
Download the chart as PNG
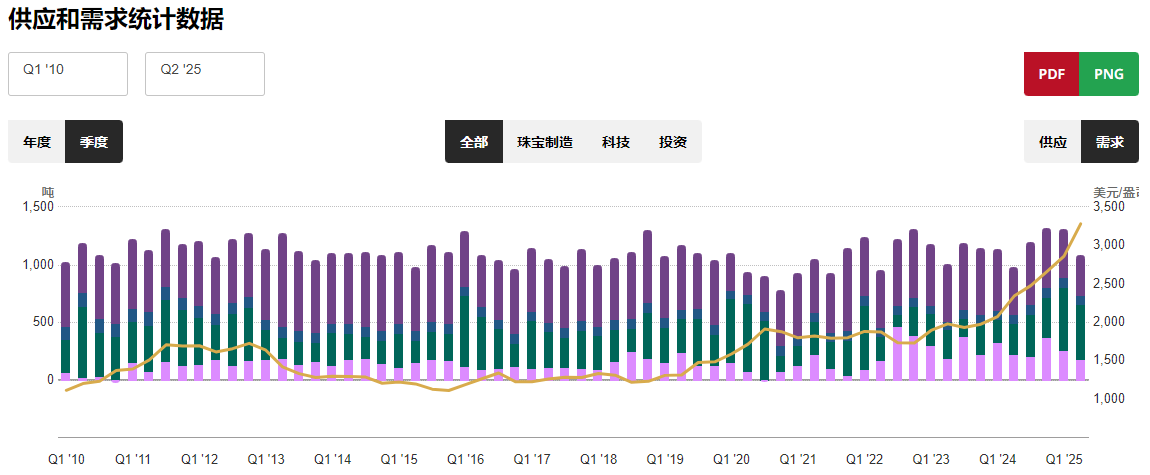coord(1109,74)
